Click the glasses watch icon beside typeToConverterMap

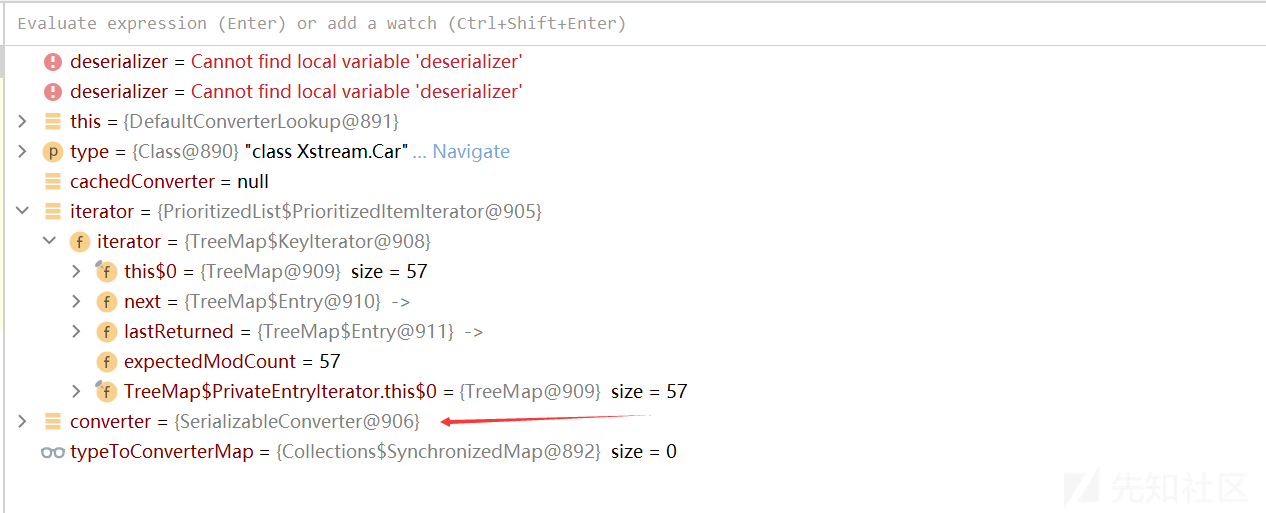tap(53, 452)
